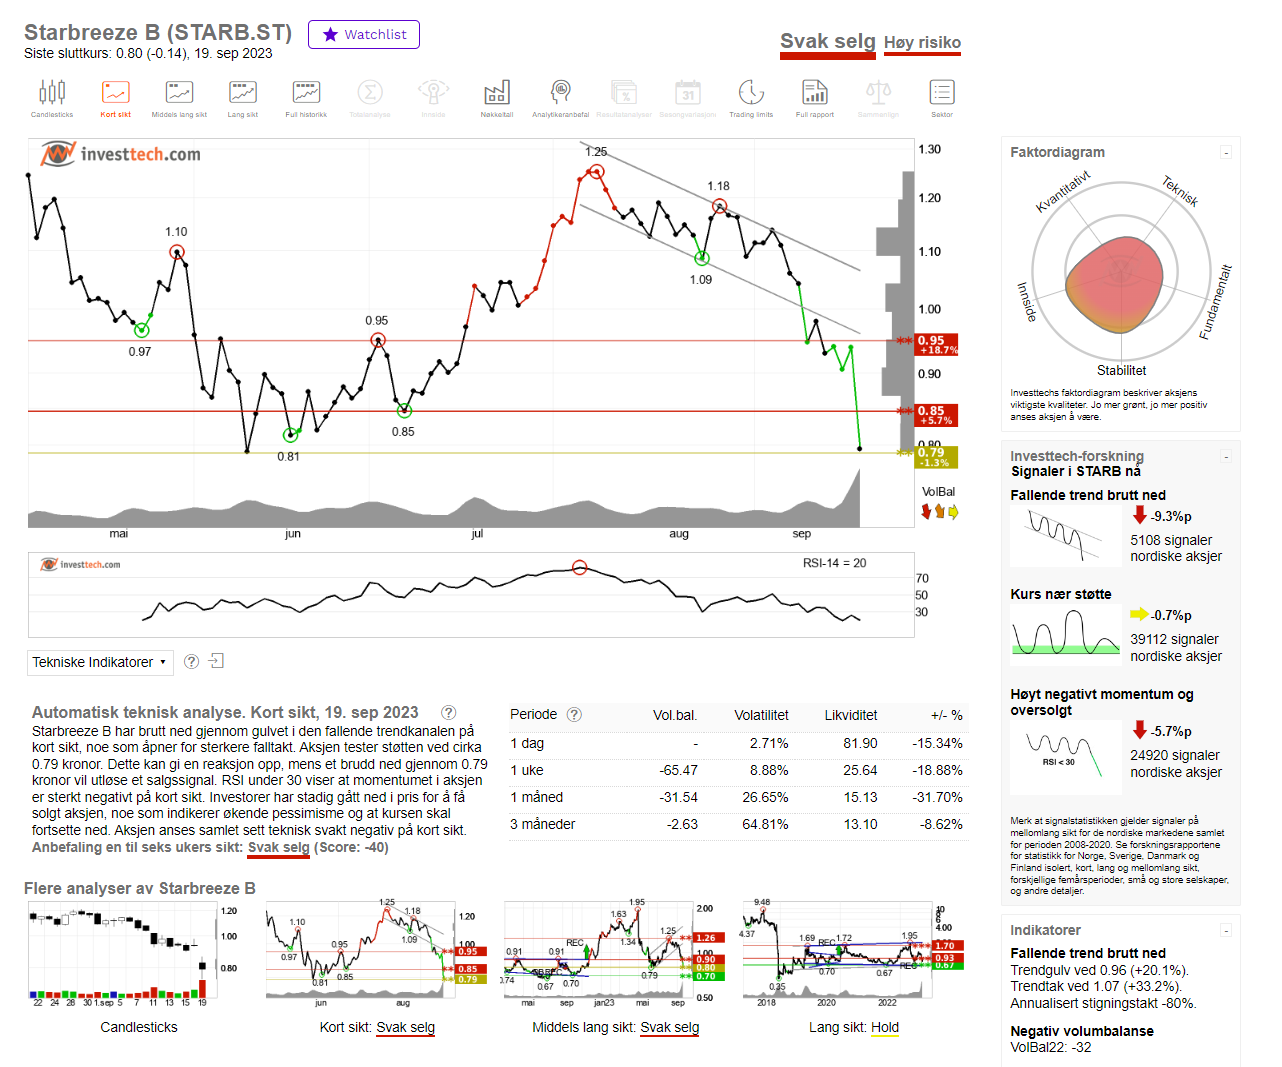Click 'Negativ volumbalanse' indicator heading
The image size is (1282, 1067).
[x=1082, y=1031]
